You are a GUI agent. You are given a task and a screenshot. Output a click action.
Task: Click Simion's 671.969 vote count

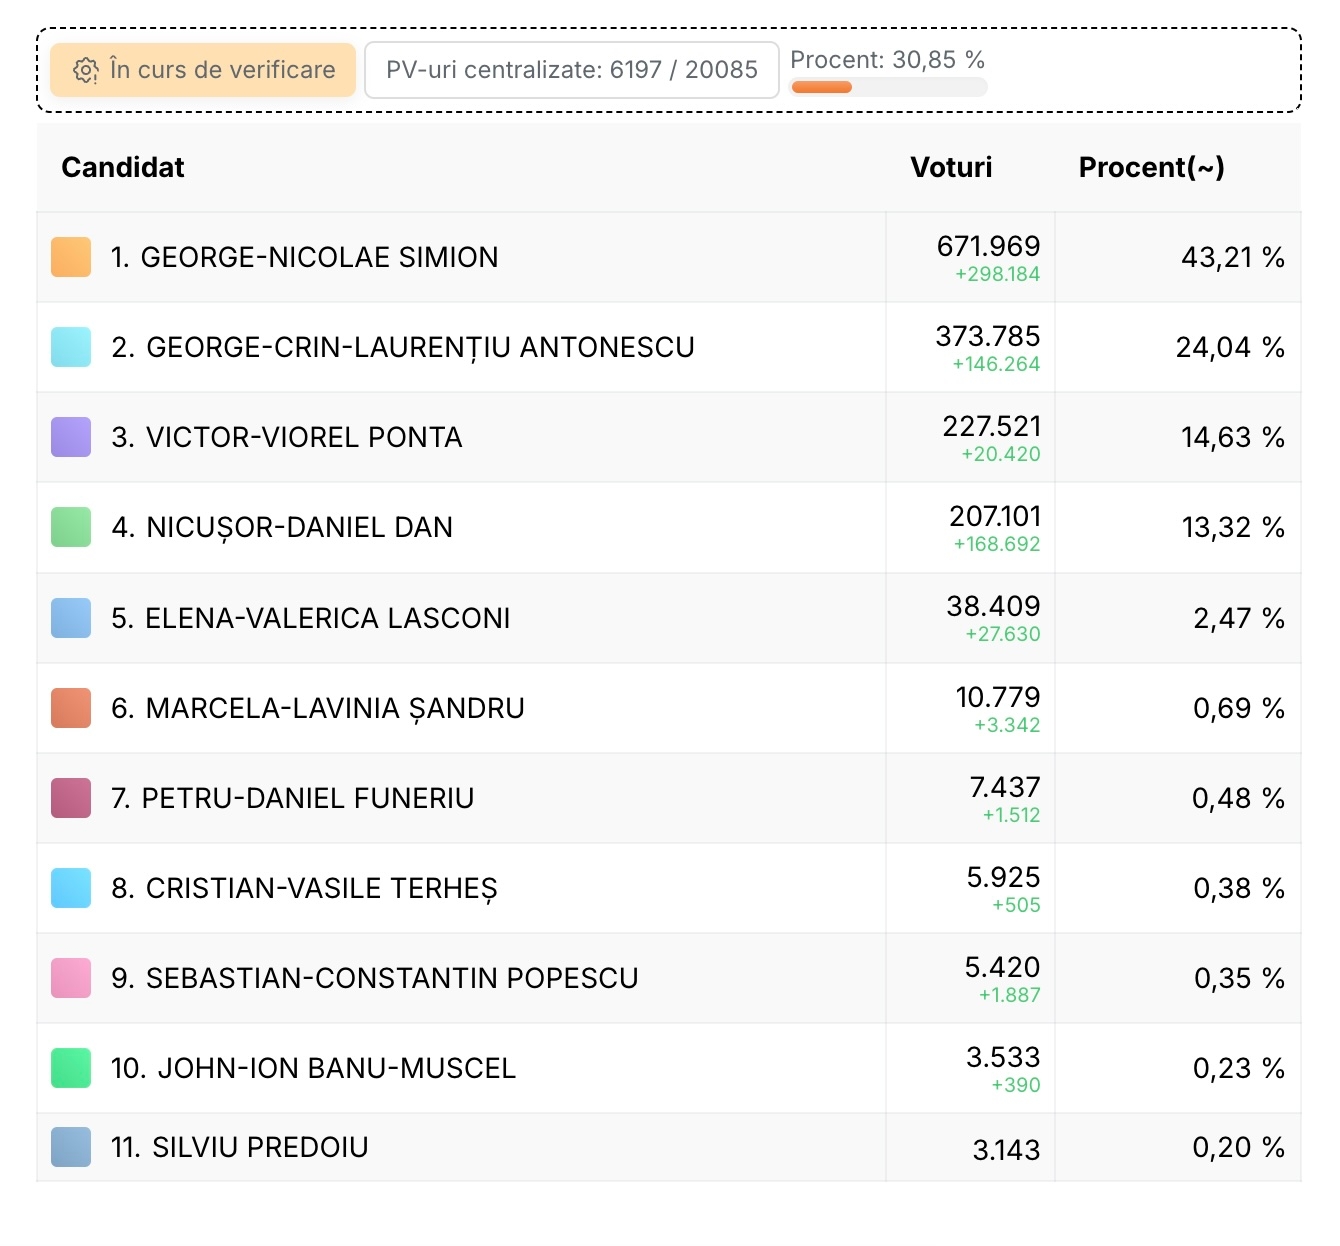tap(988, 246)
